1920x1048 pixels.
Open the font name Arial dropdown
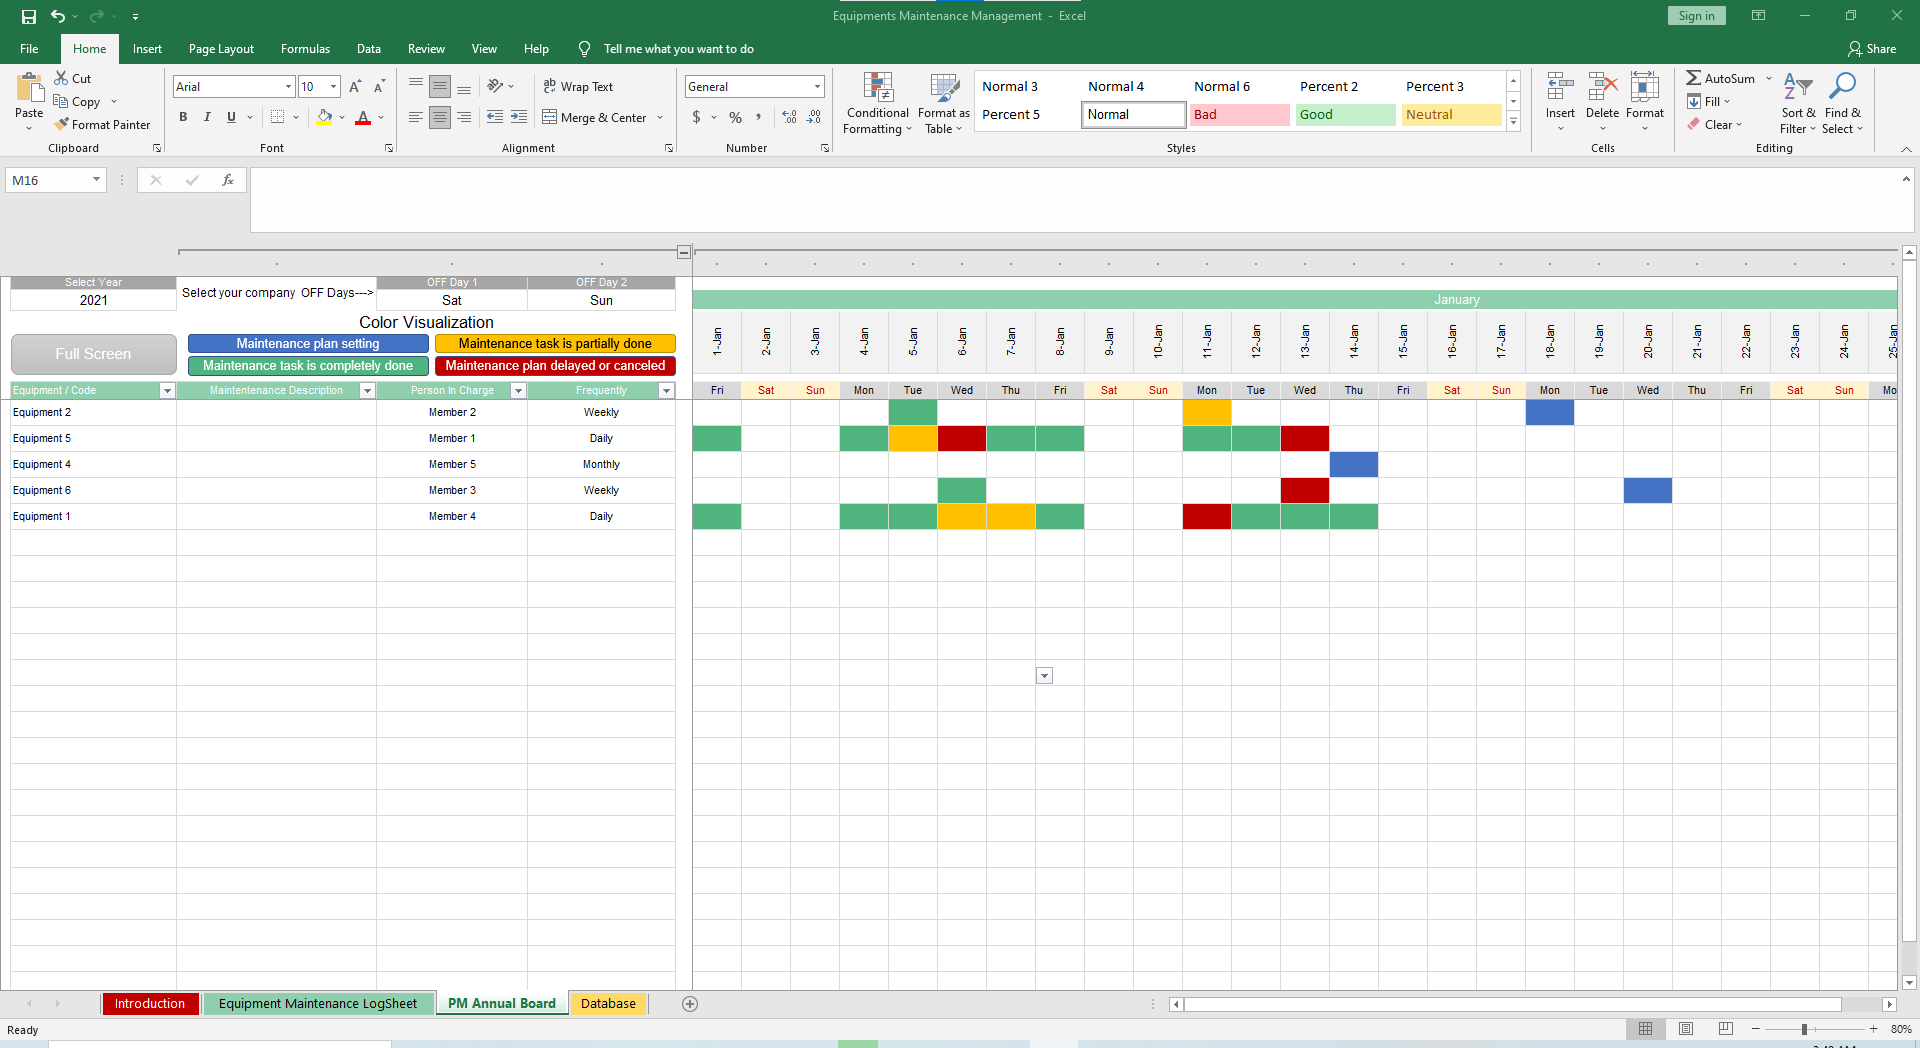(289, 87)
